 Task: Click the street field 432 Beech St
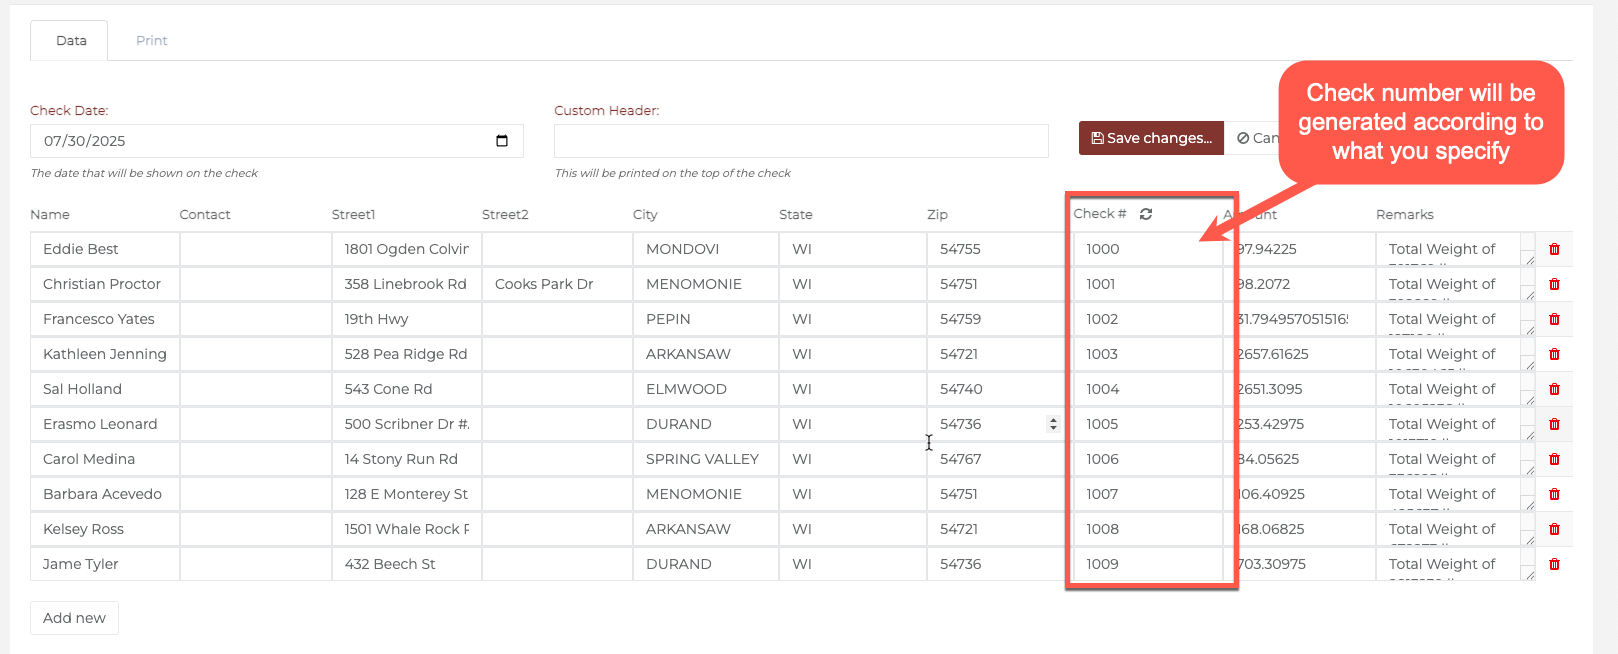406,564
